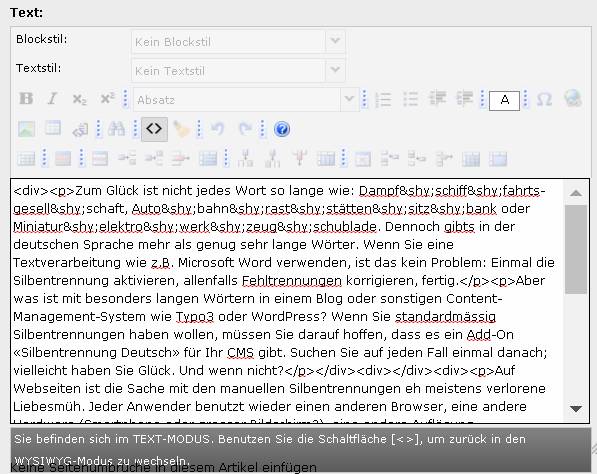Click "Keine Seitenumbrüche in diesem Artikel einfügen"
Viewport: 597px width, 474px height.
pos(164,467)
